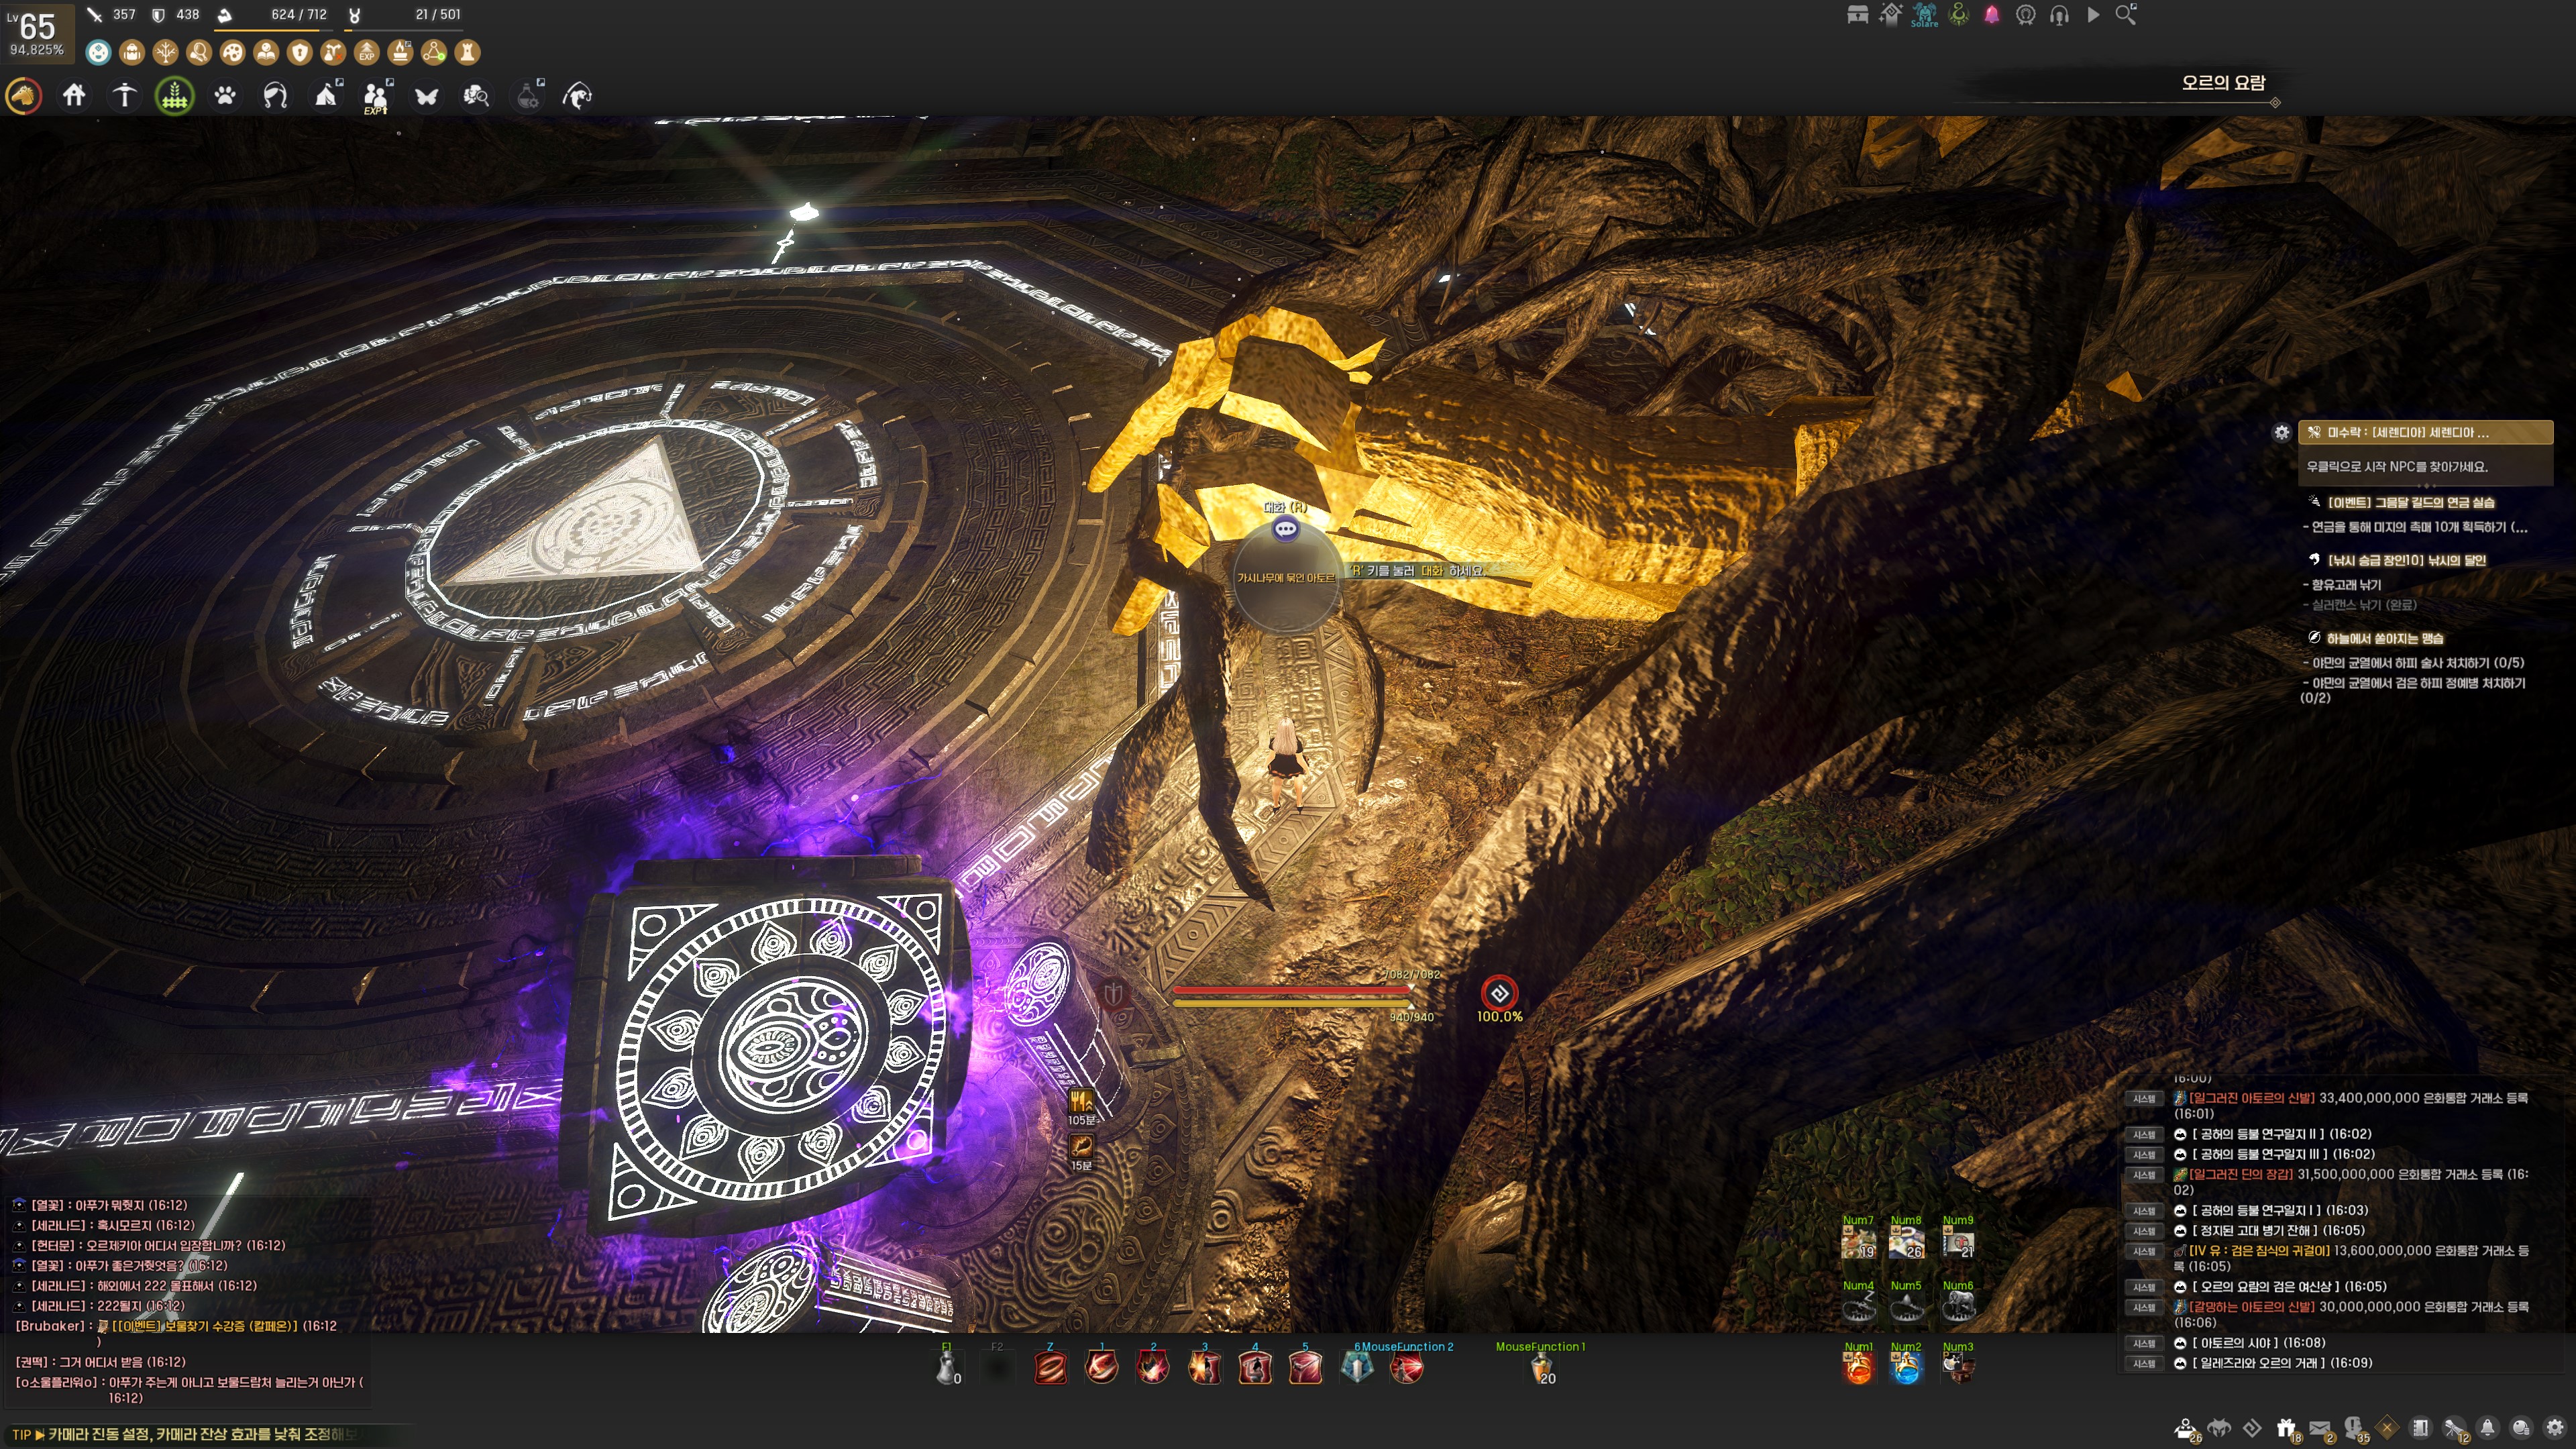This screenshot has width=2576, height=1449.
Task: Click the fishing rod icon
Action: [577, 96]
